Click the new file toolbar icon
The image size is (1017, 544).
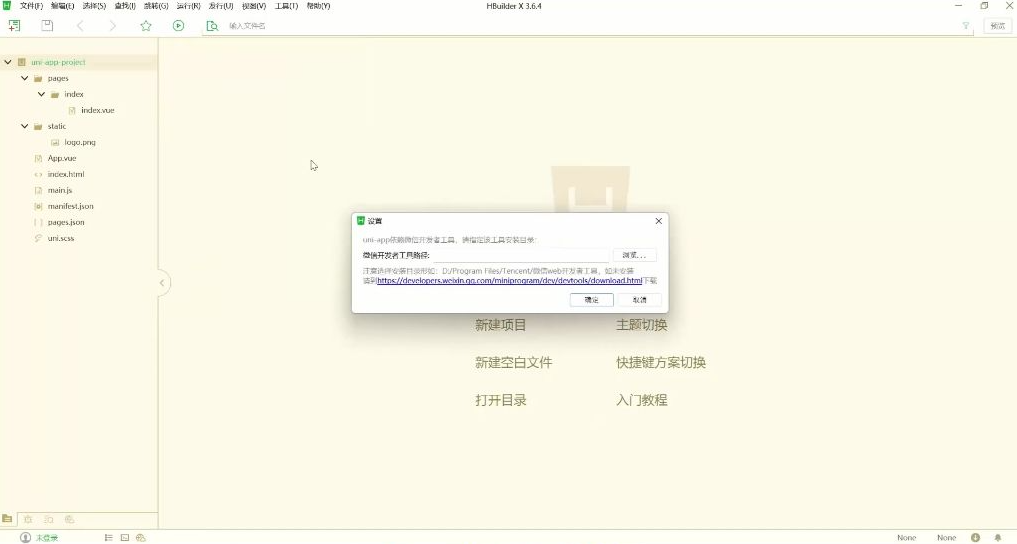[14, 26]
